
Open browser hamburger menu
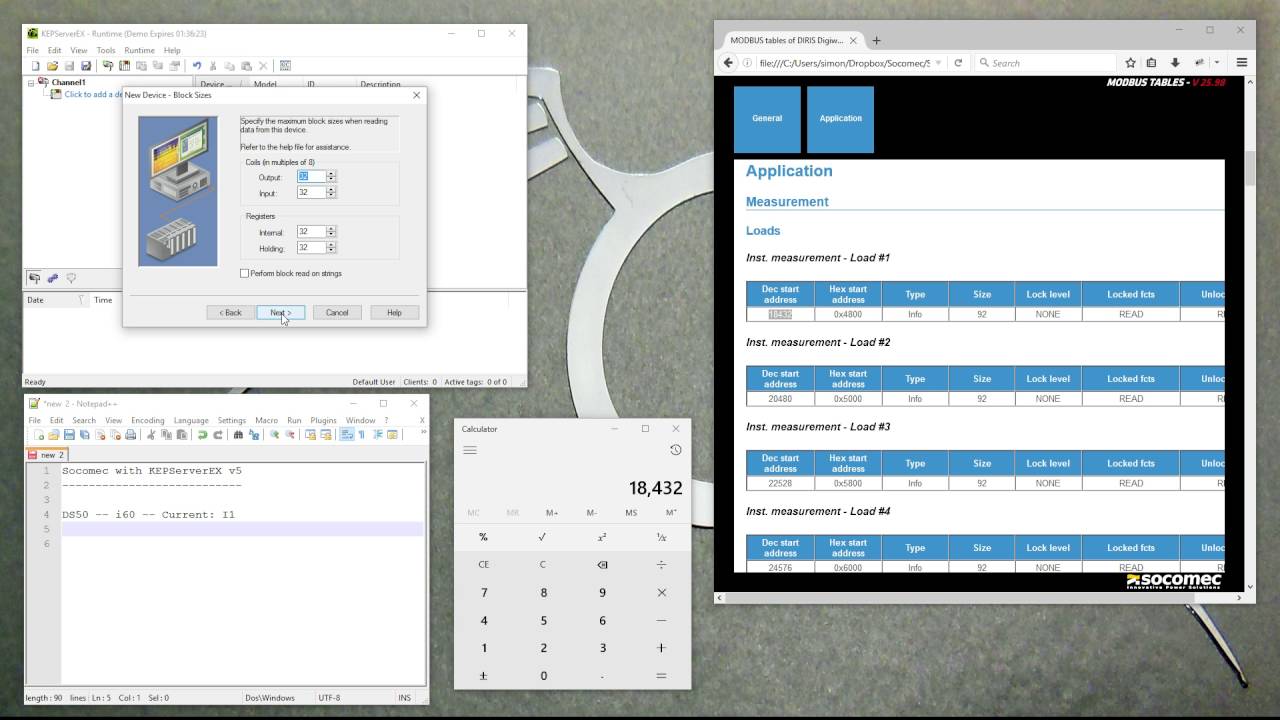[x=1242, y=63]
